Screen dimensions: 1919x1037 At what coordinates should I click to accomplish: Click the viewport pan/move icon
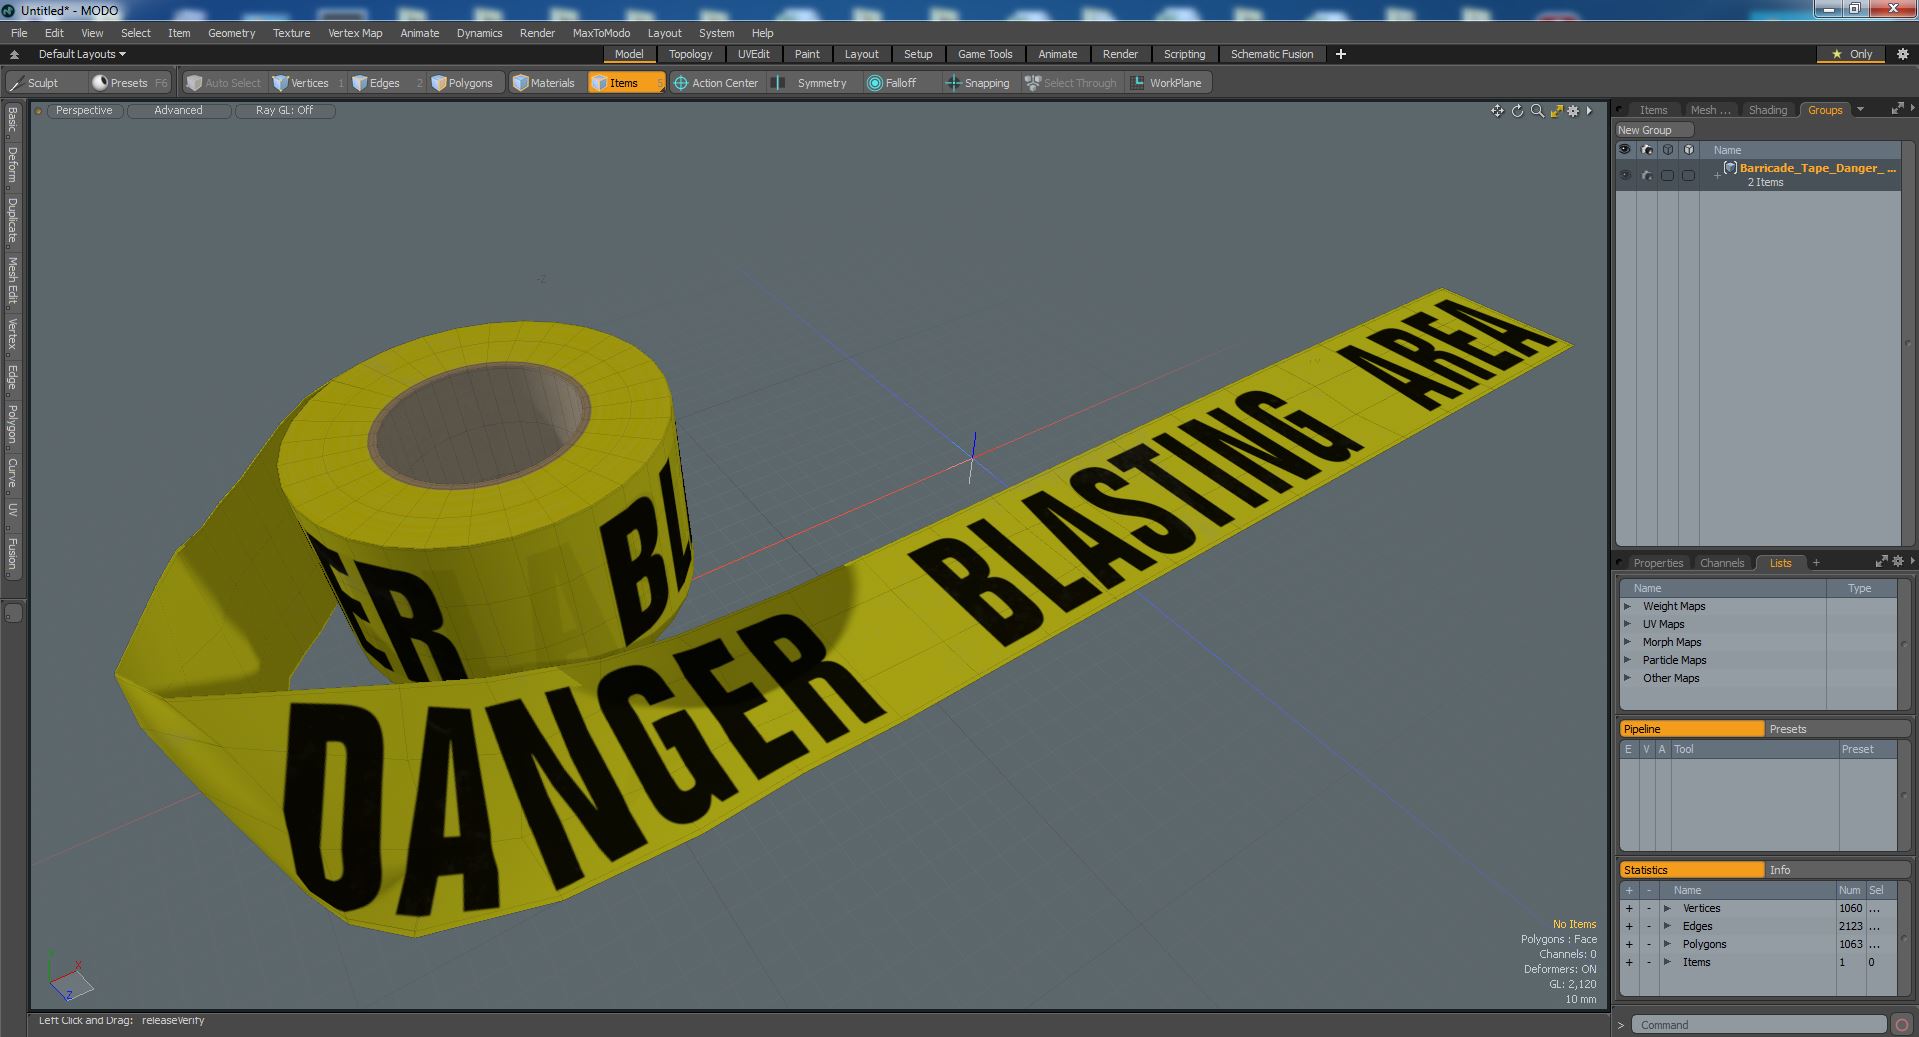click(1497, 111)
